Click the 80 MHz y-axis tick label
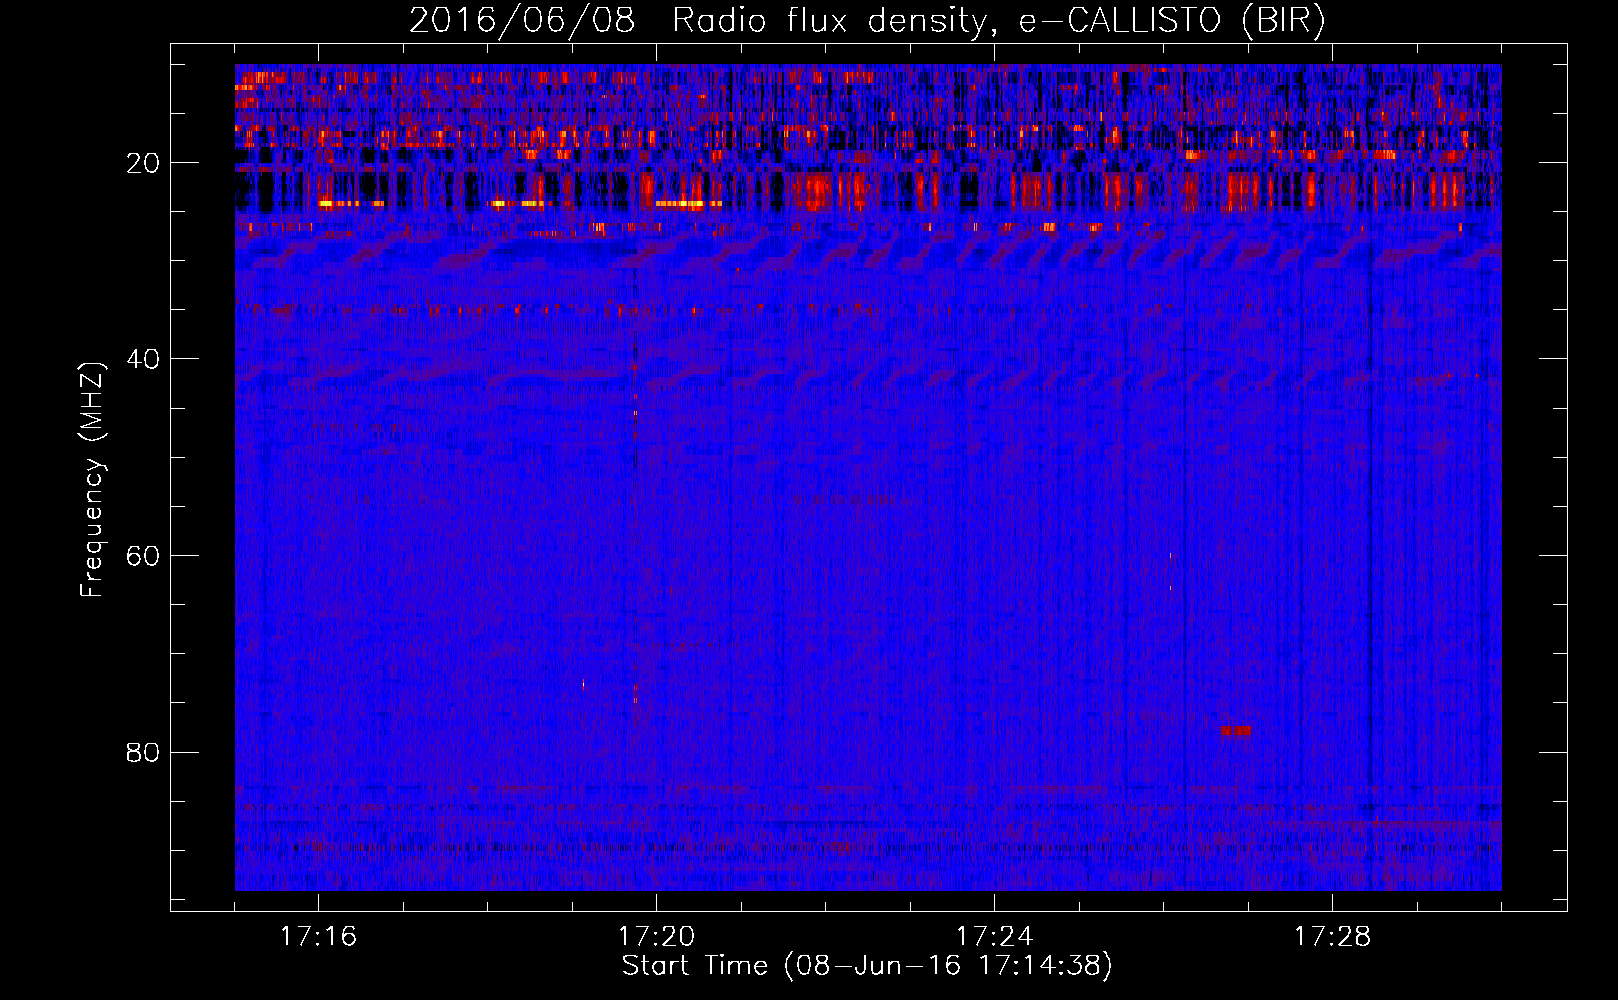 143,752
